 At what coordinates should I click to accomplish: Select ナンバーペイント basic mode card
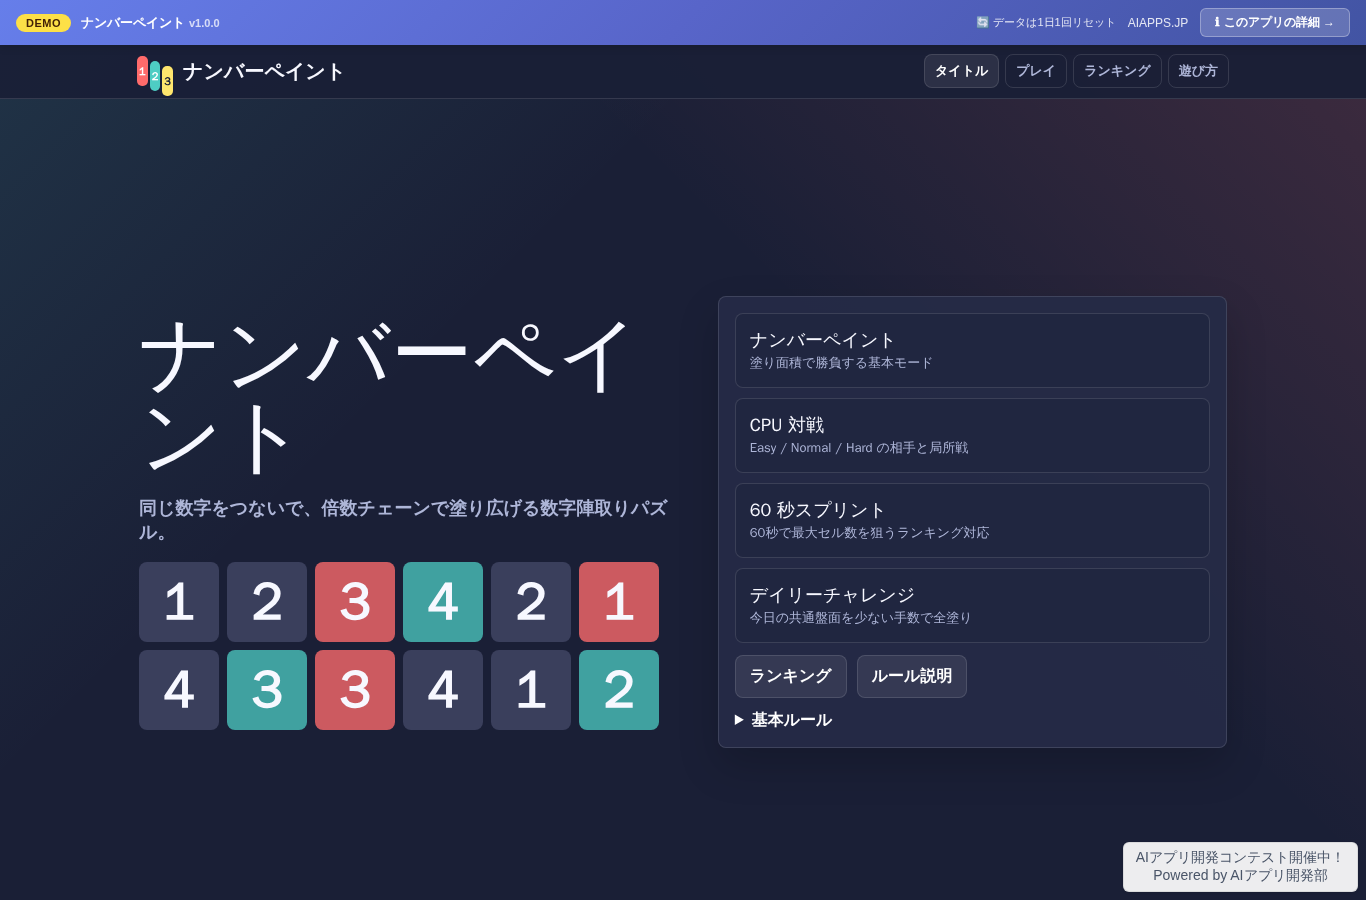coord(972,350)
